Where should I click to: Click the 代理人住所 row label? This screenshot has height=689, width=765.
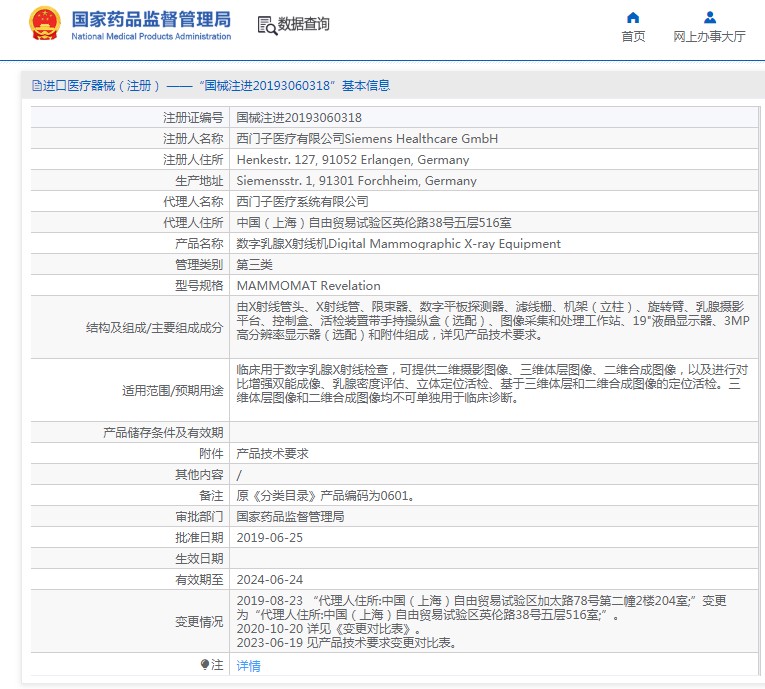click(193, 223)
